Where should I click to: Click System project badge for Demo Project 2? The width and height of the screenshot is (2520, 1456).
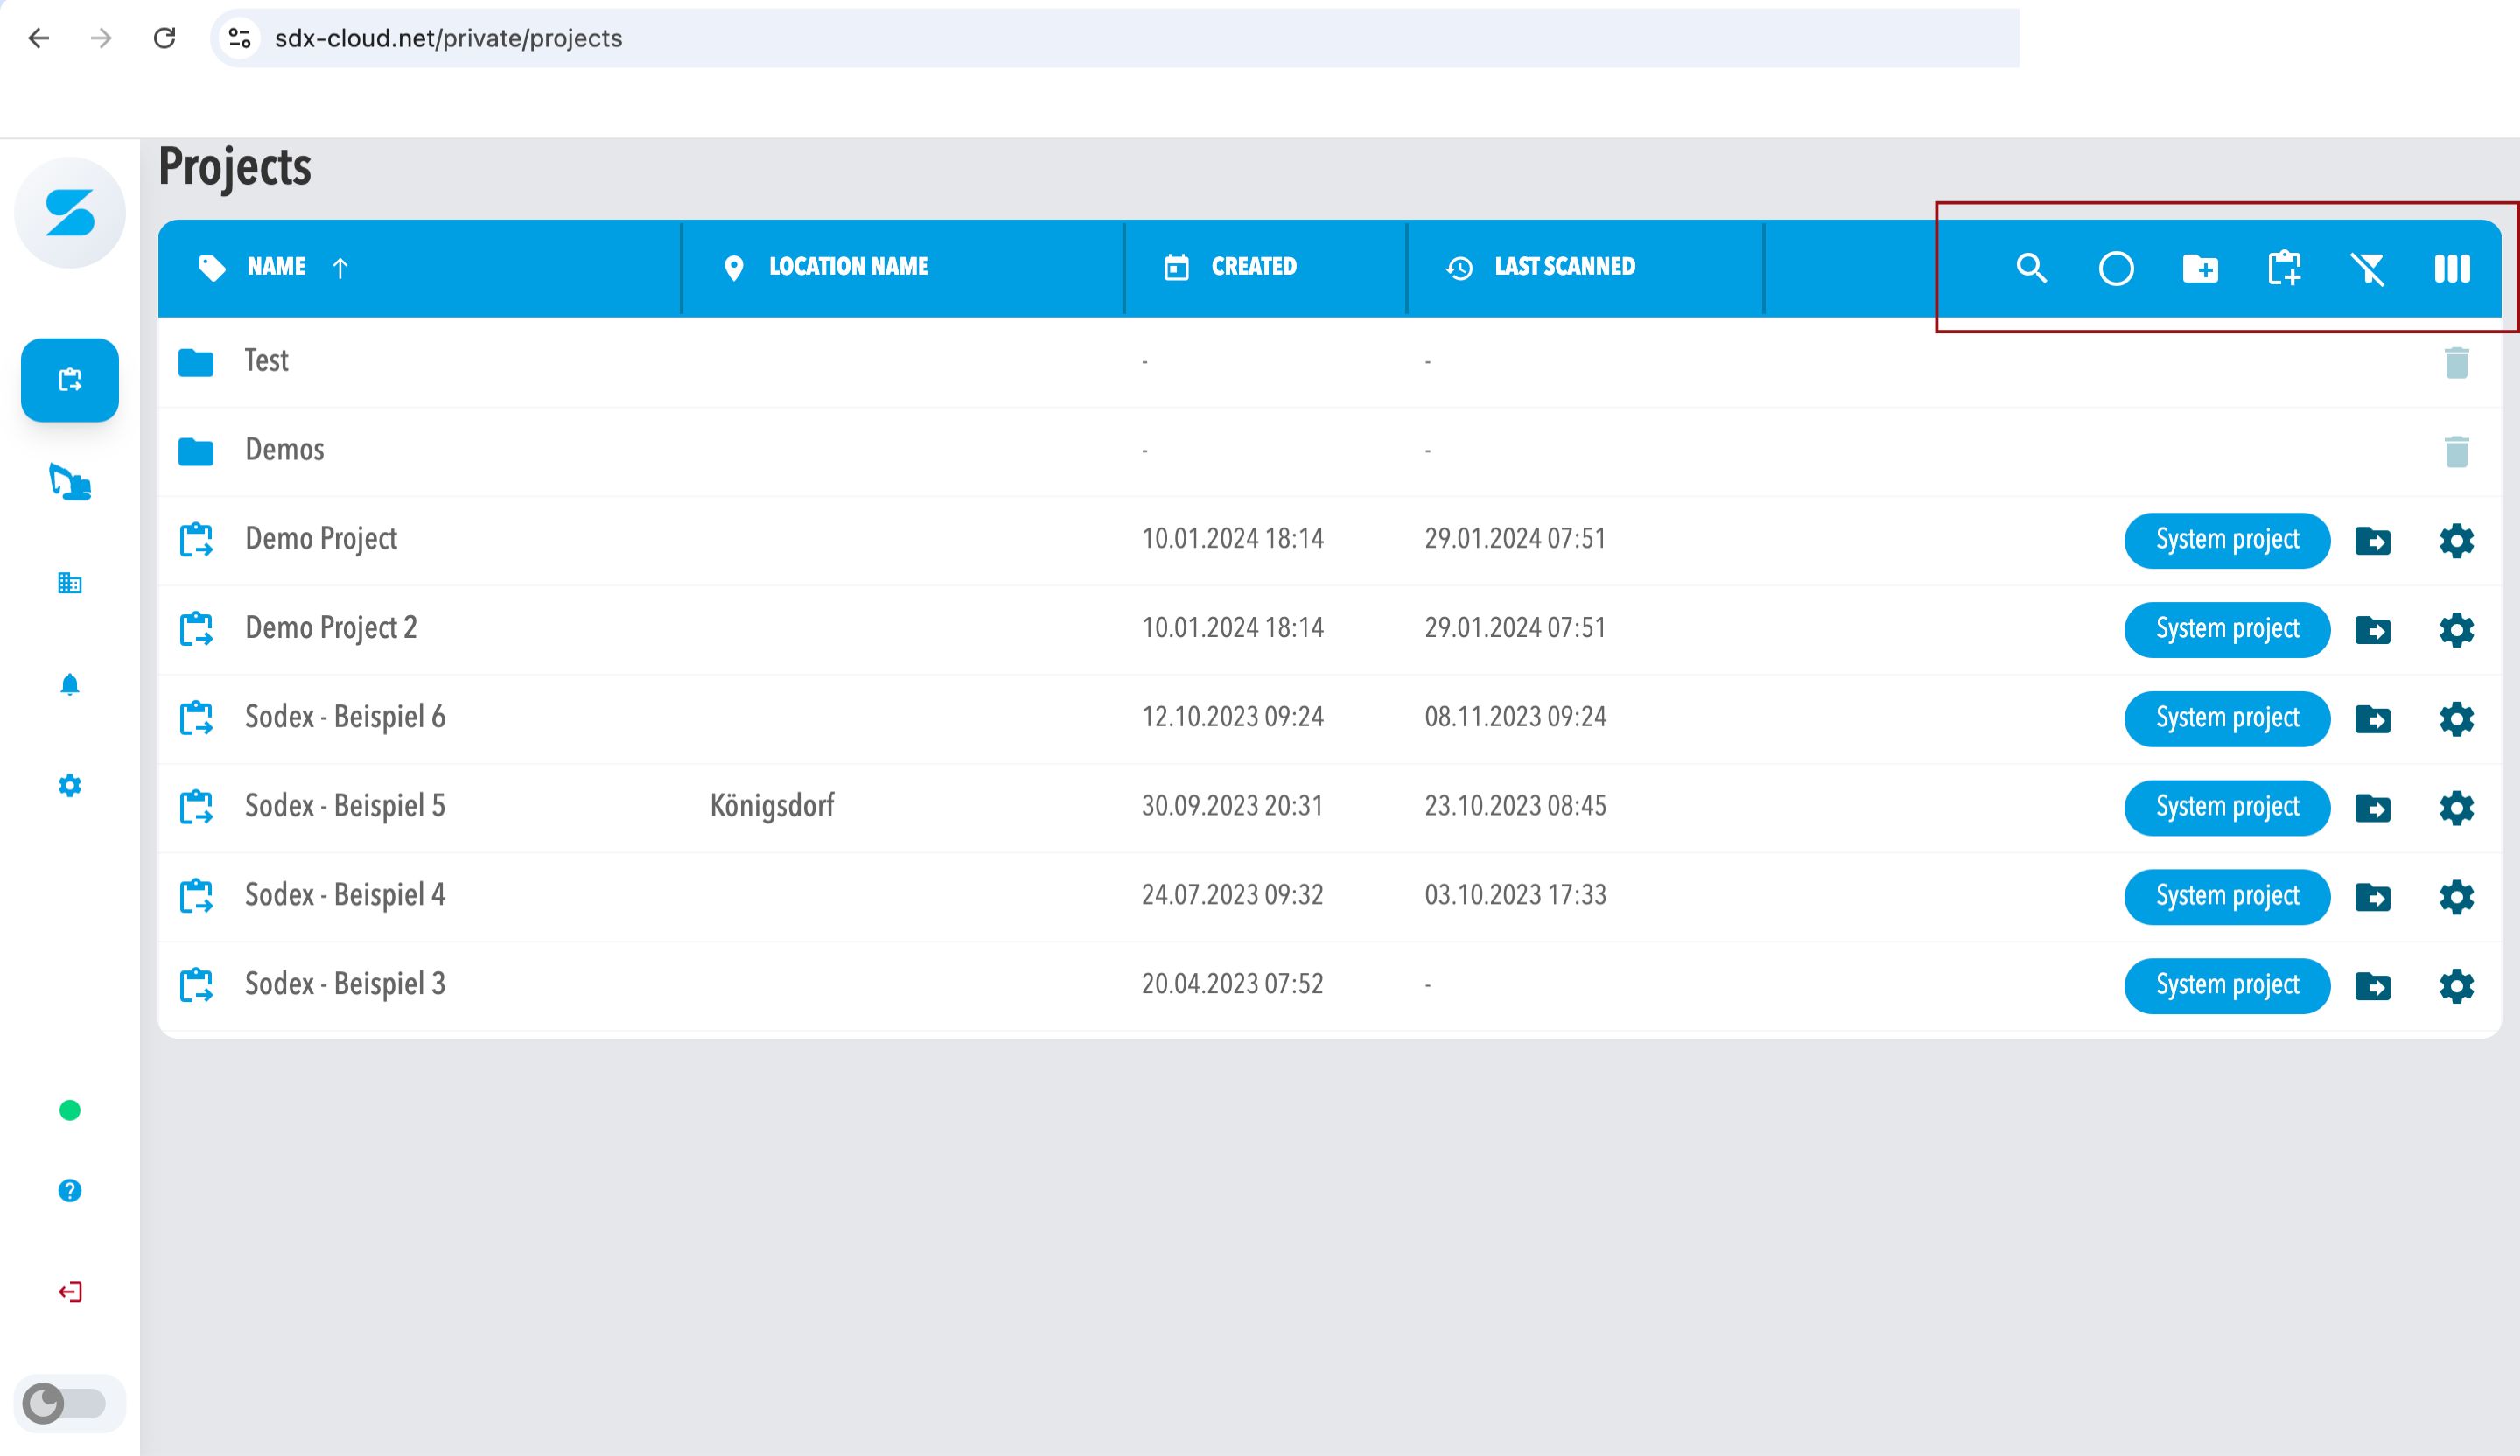[x=2227, y=629]
